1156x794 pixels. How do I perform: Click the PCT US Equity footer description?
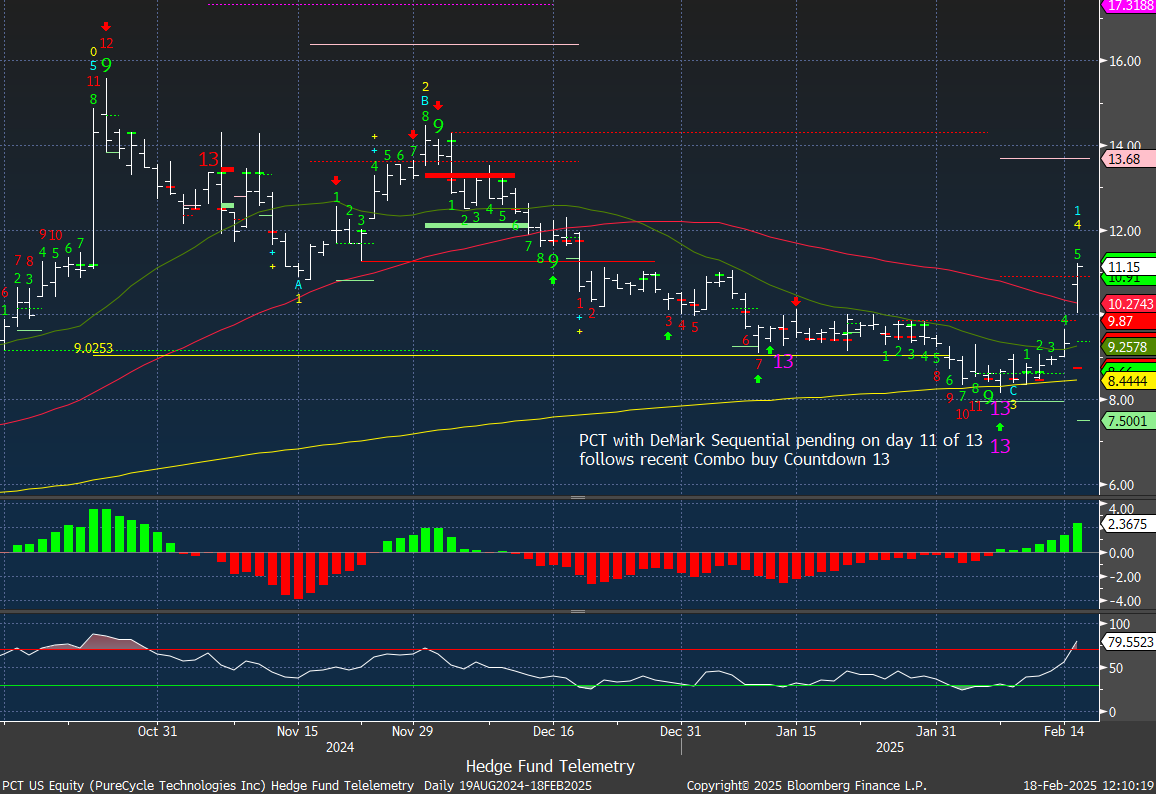(296, 786)
